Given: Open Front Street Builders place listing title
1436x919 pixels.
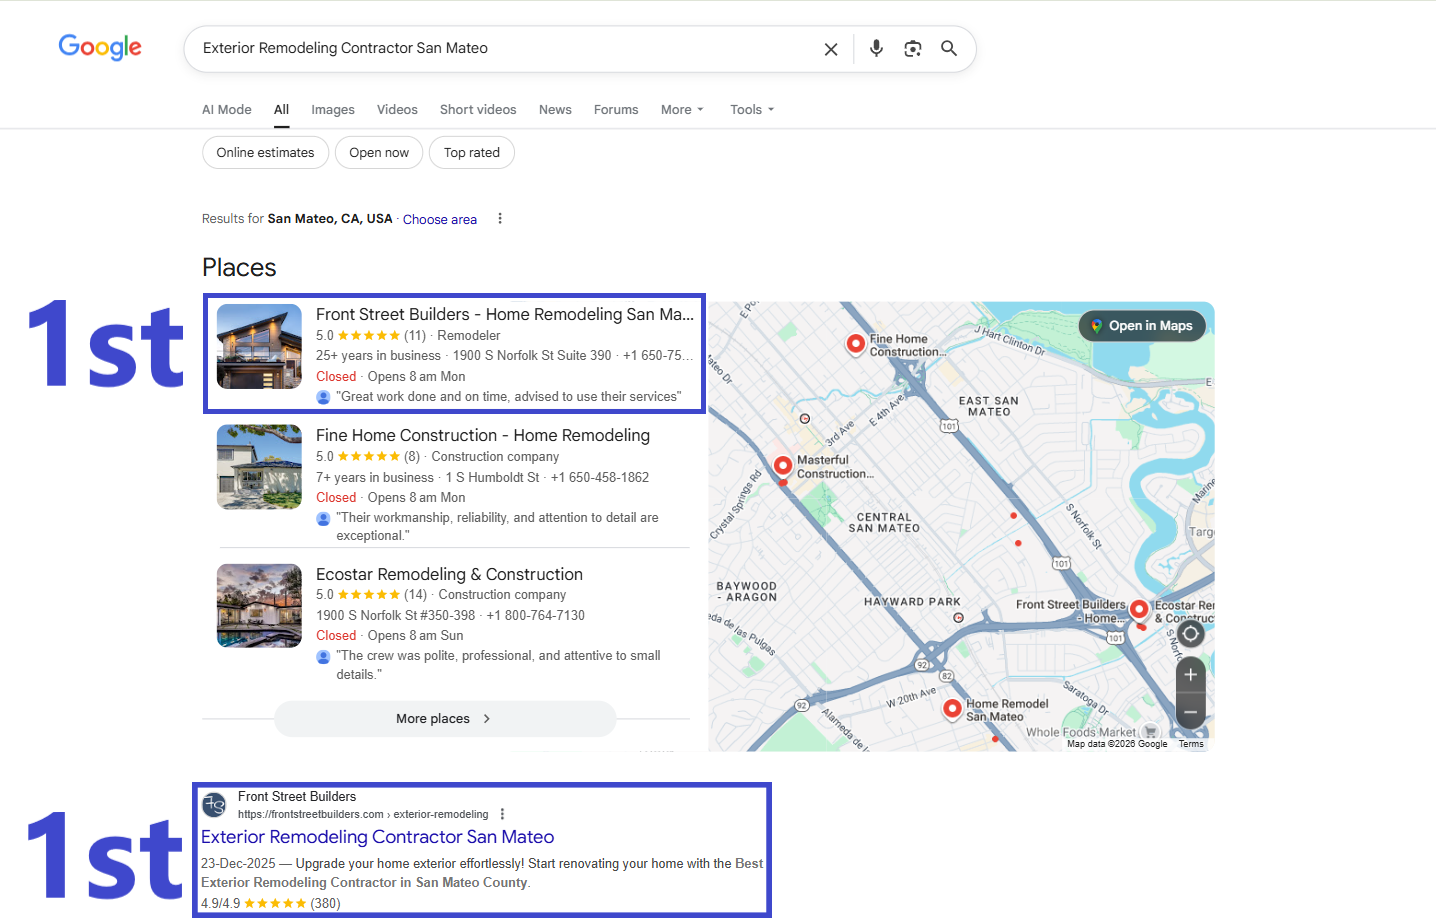Looking at the screenshot, I should pos(505,314).
